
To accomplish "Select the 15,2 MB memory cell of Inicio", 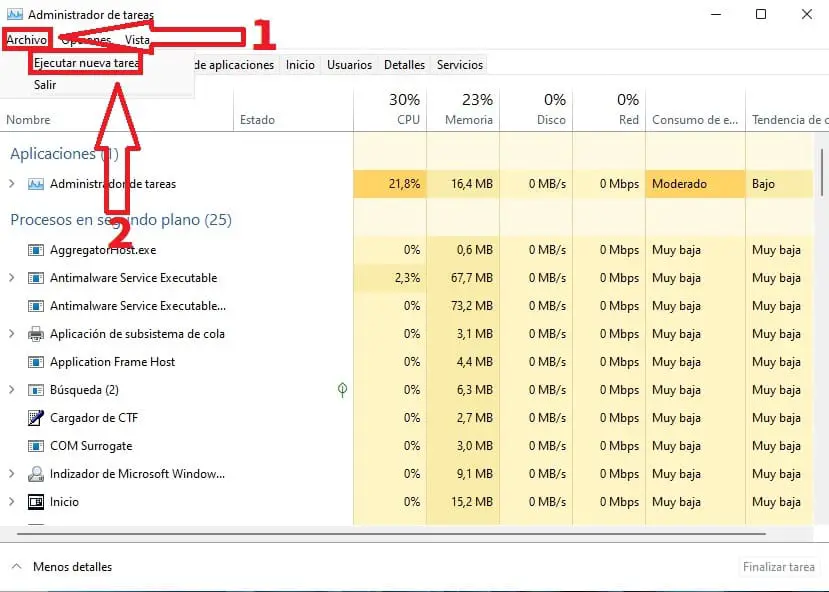I will 463,502.
